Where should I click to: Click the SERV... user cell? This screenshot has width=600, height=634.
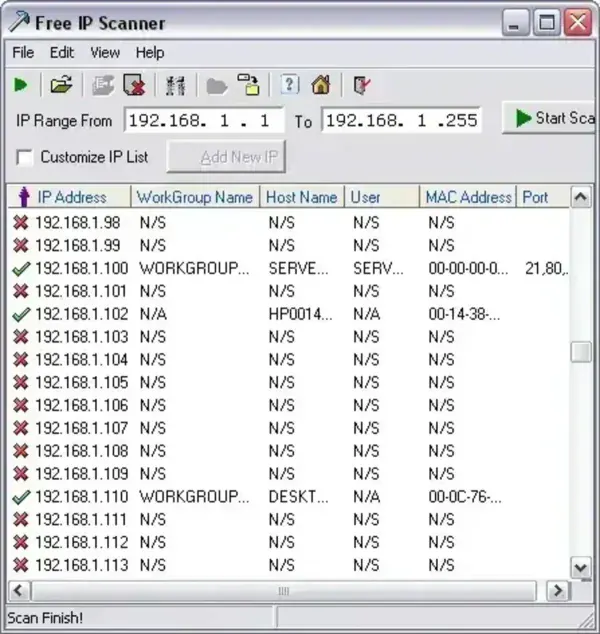coord(378,268)
